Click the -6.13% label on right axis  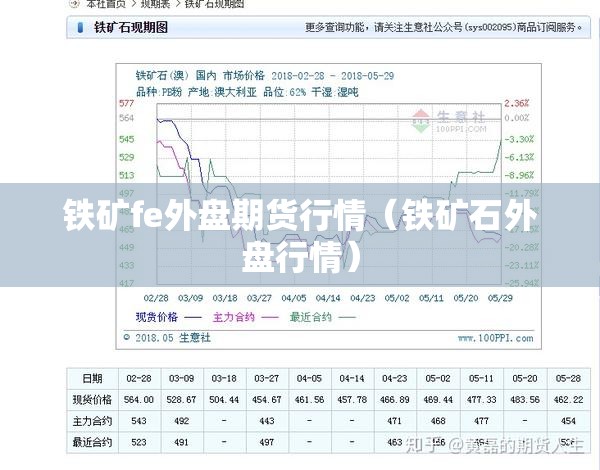tap(519, 157)
